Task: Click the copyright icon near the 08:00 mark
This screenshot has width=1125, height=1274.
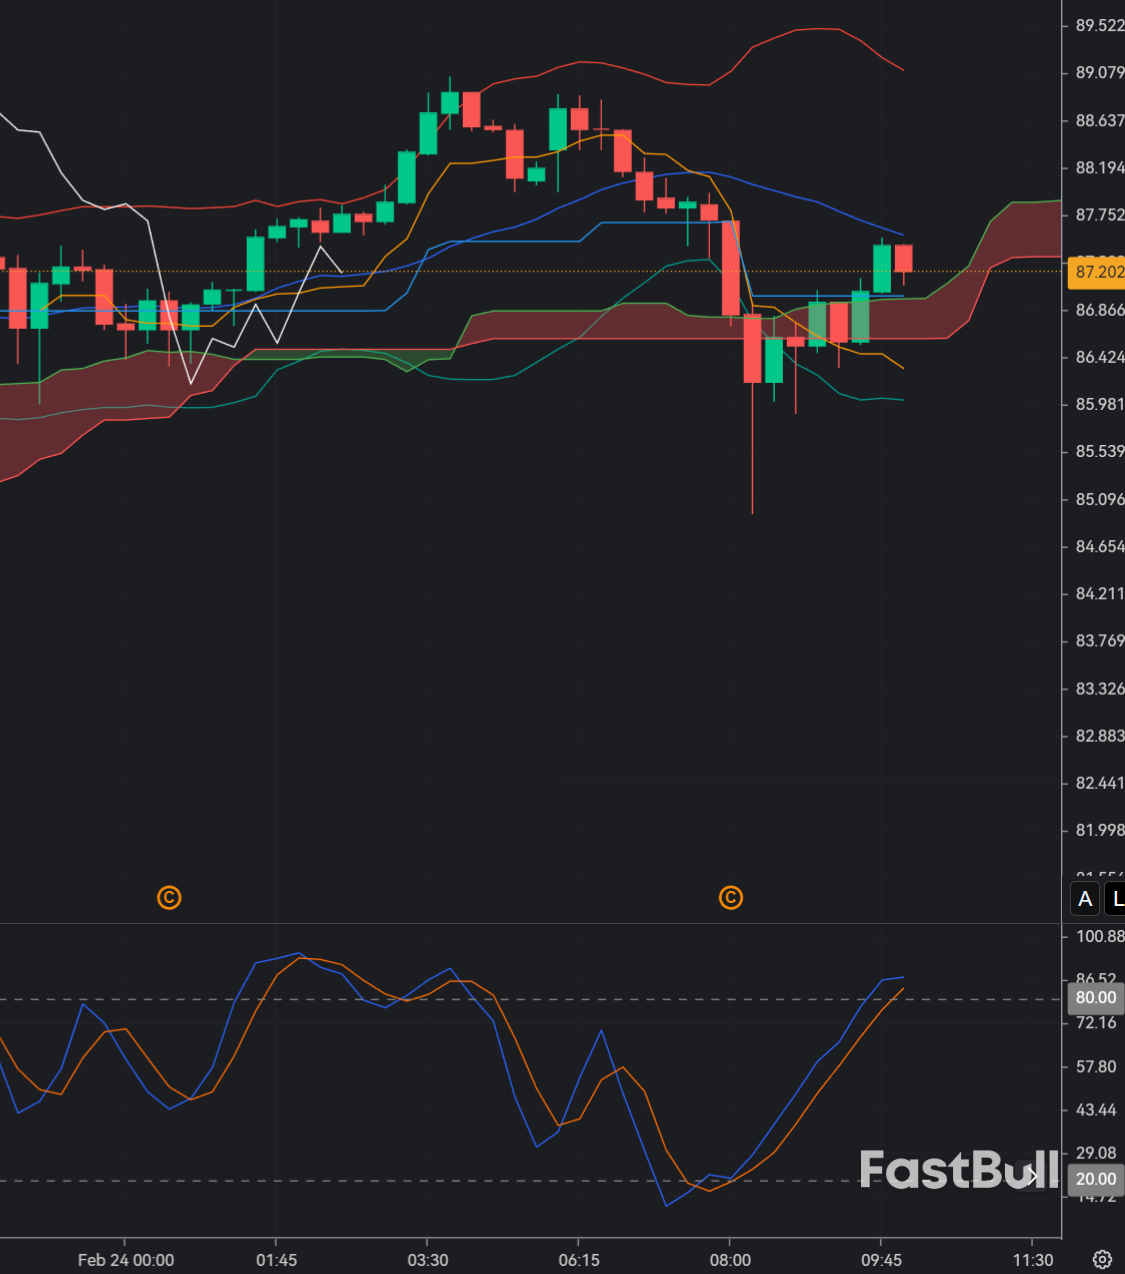Action: 731,898
